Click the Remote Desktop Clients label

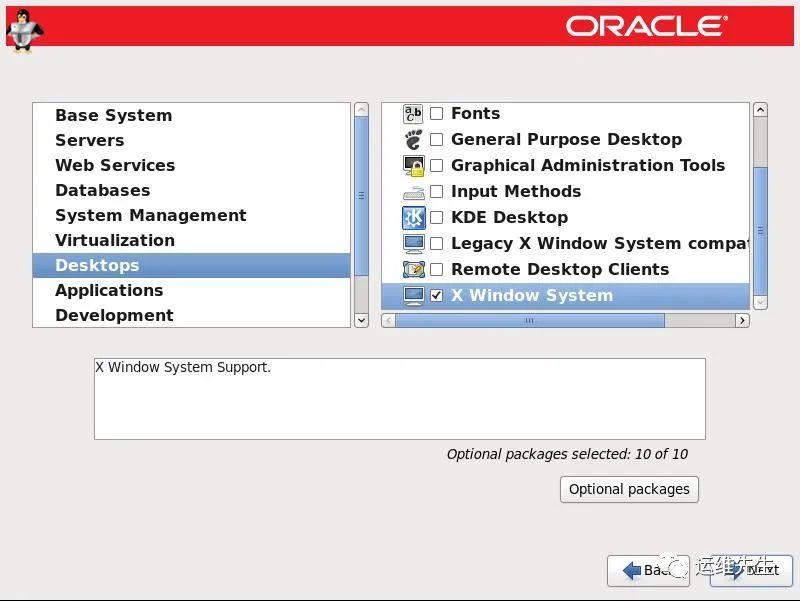click(x=560, y=269)
